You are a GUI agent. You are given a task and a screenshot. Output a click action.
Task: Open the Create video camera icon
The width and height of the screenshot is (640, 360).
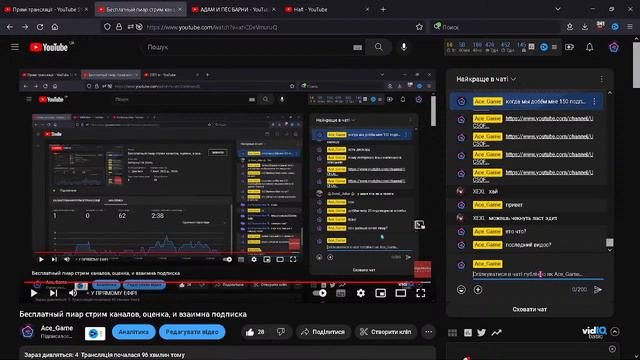569,47
